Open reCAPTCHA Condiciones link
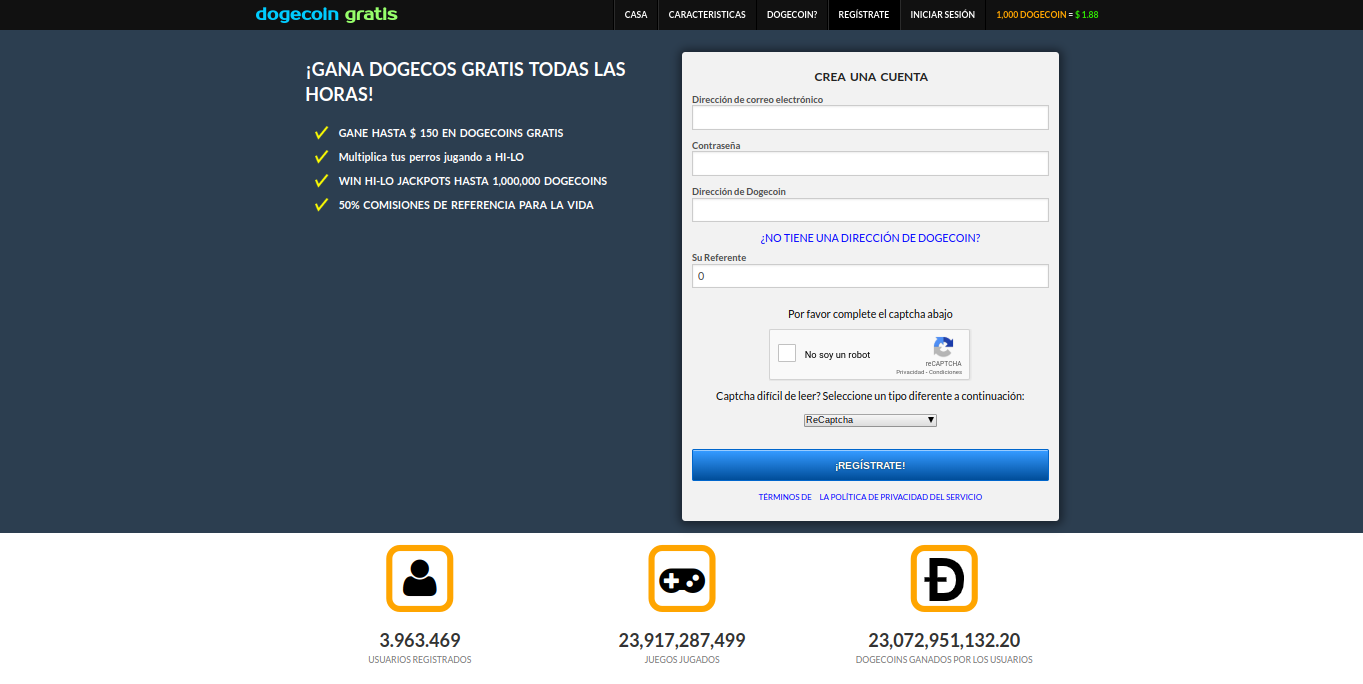Screen dimensions: 1363x684 pyautogui.click(x=945, y=372)
